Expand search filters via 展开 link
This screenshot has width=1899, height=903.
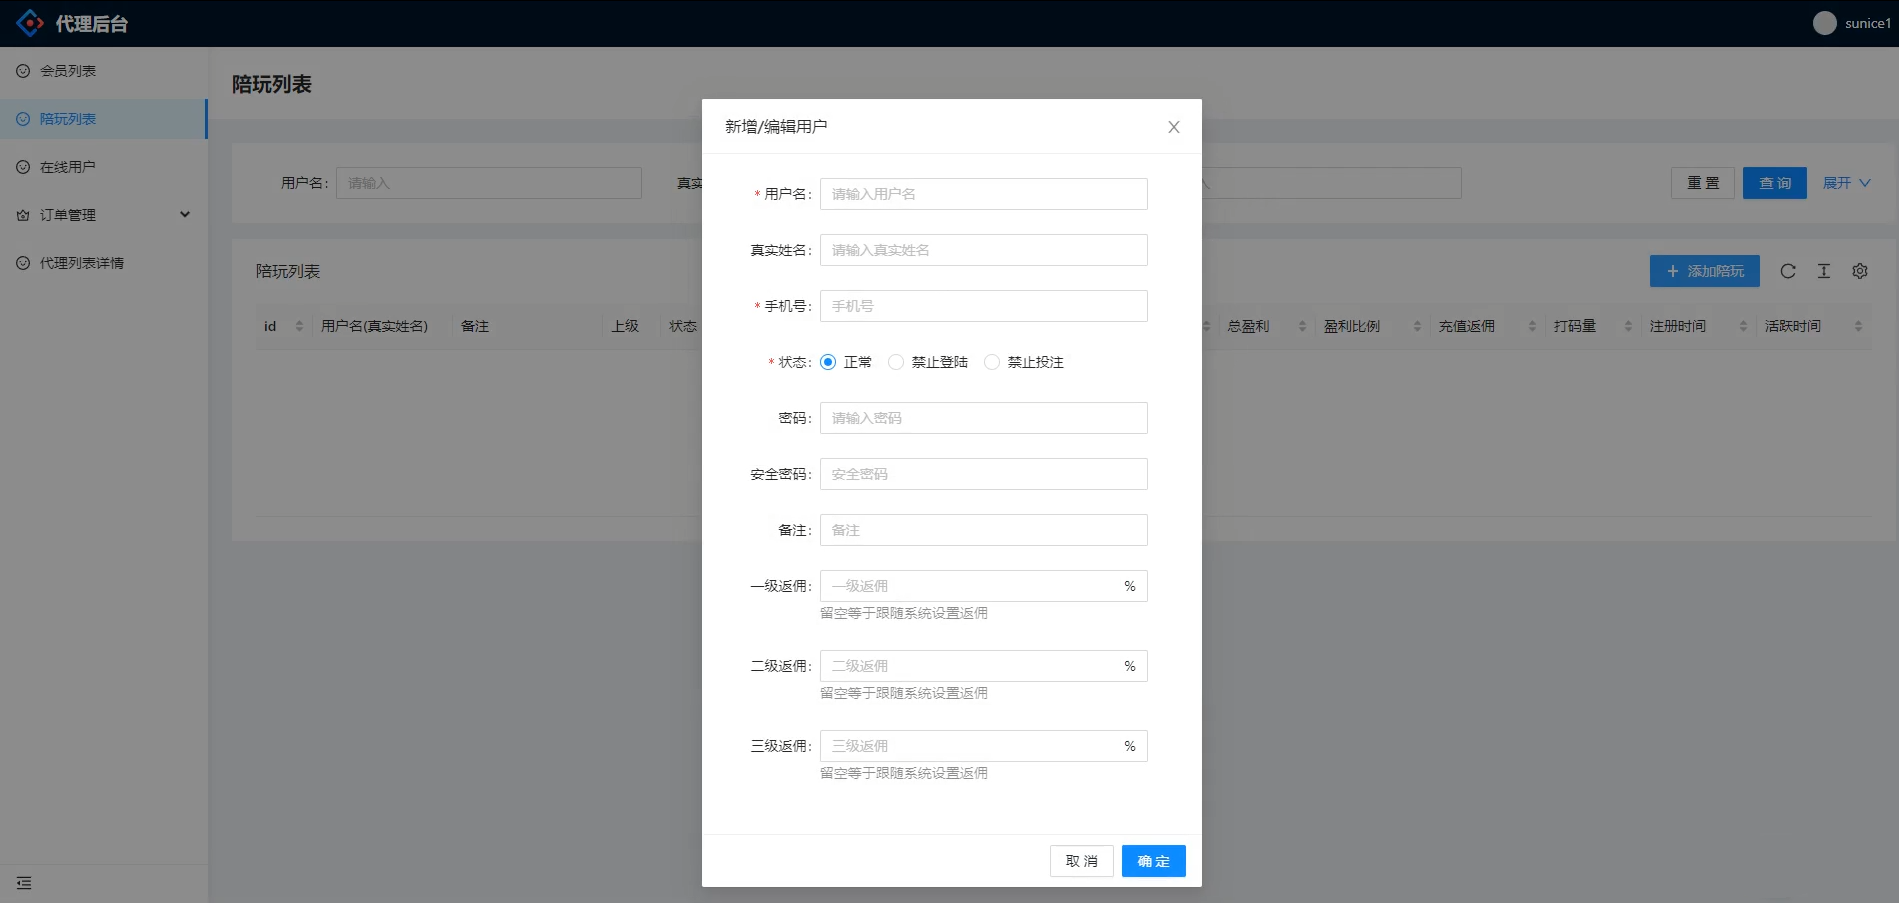pos(1846,183)
